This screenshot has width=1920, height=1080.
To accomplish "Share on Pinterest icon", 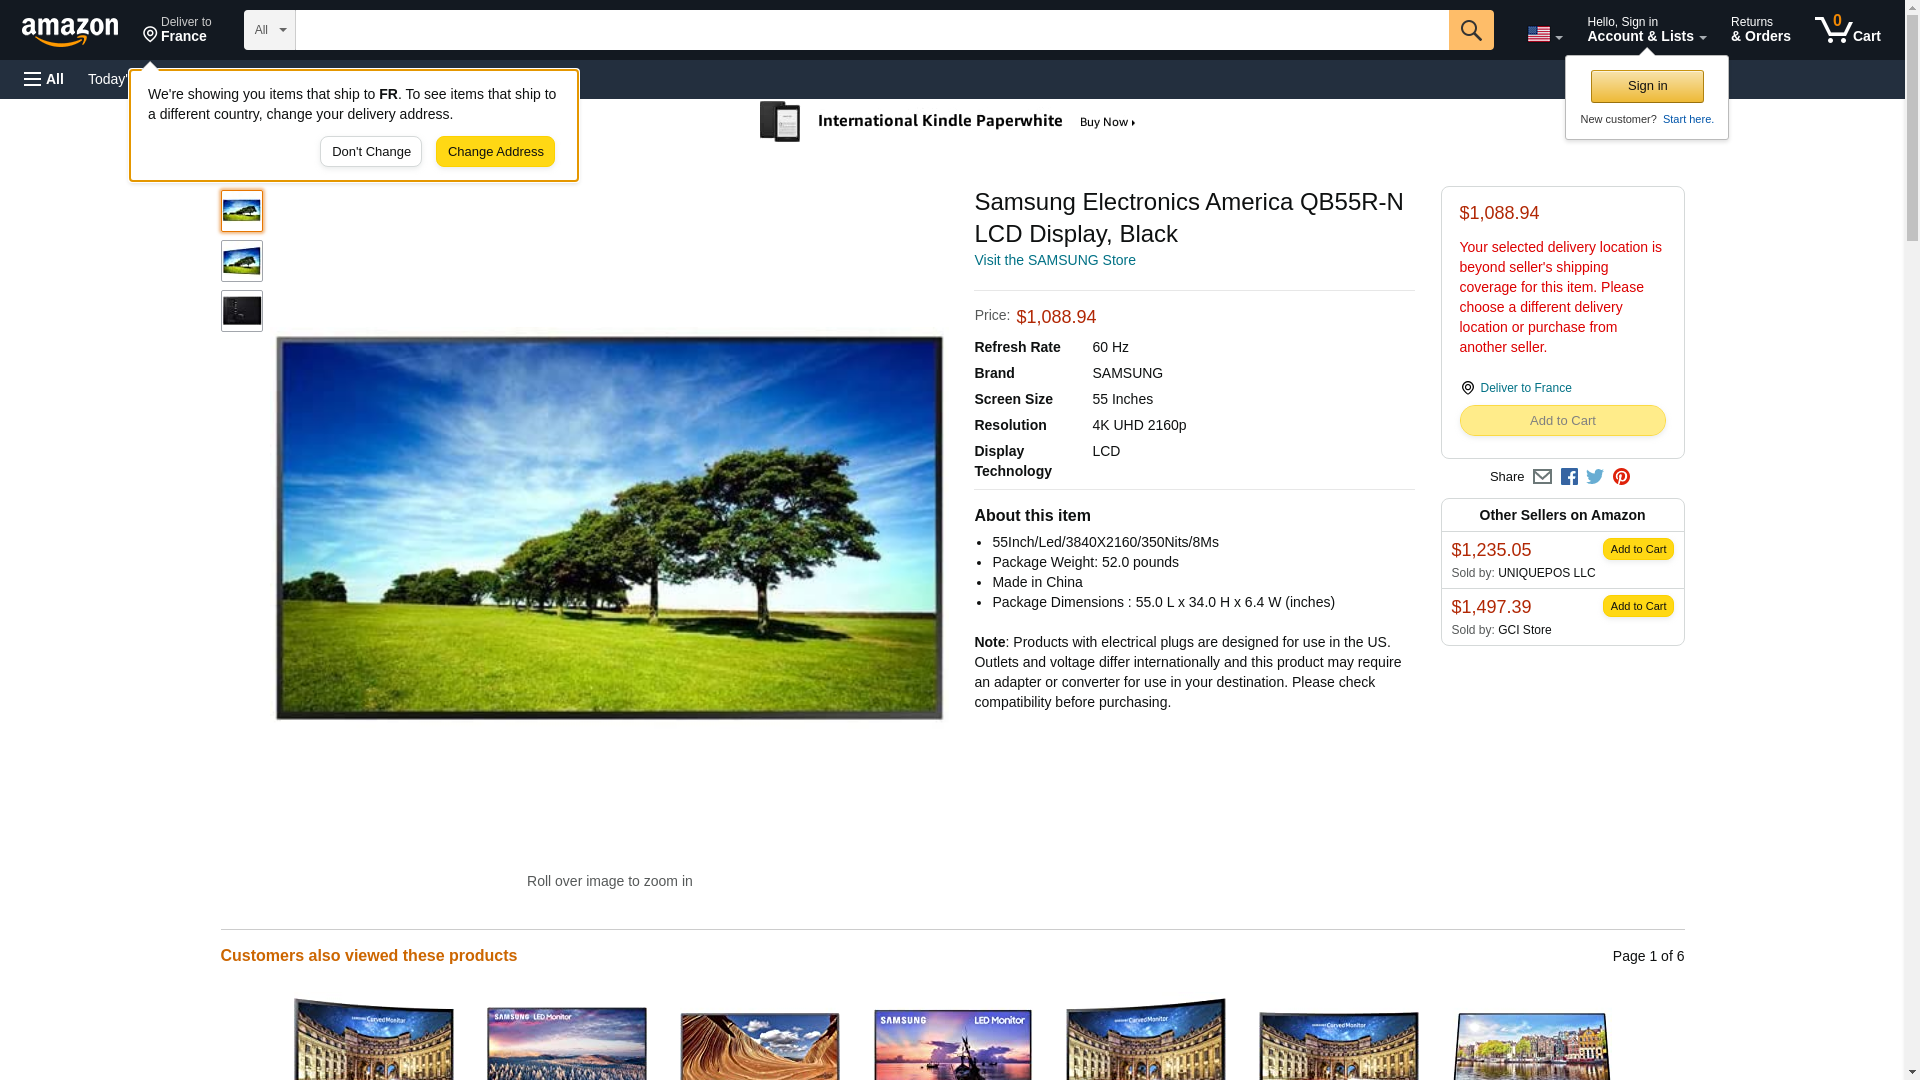I will 1621,477.
